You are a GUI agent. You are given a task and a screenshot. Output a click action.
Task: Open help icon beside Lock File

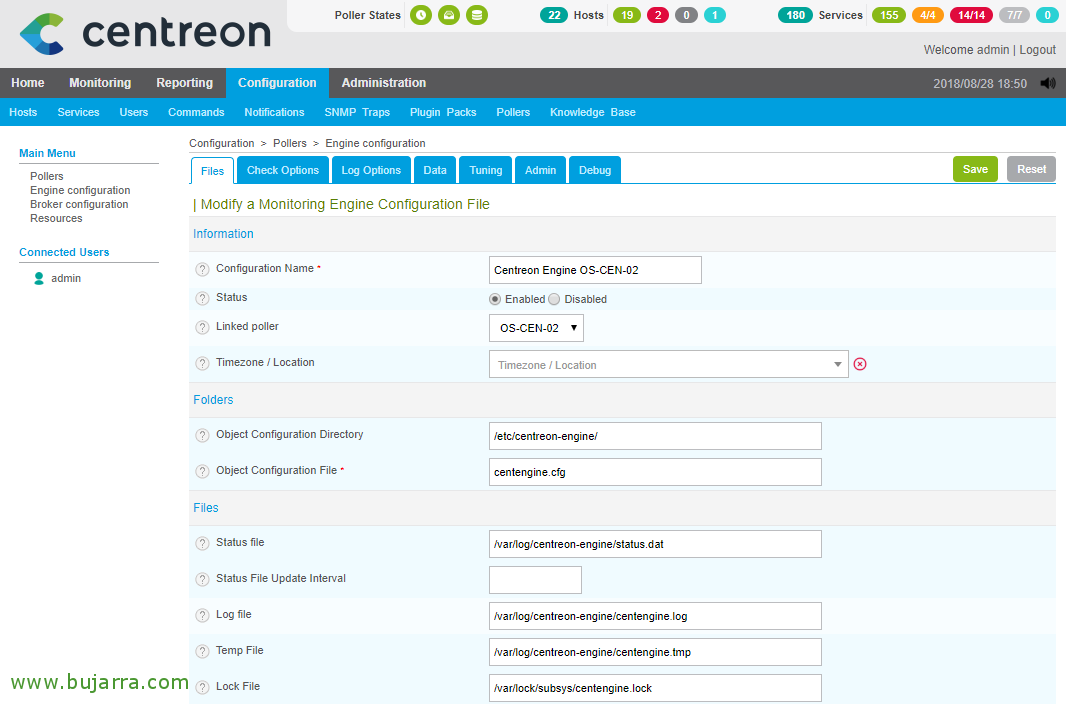click(x=202, y=687)
